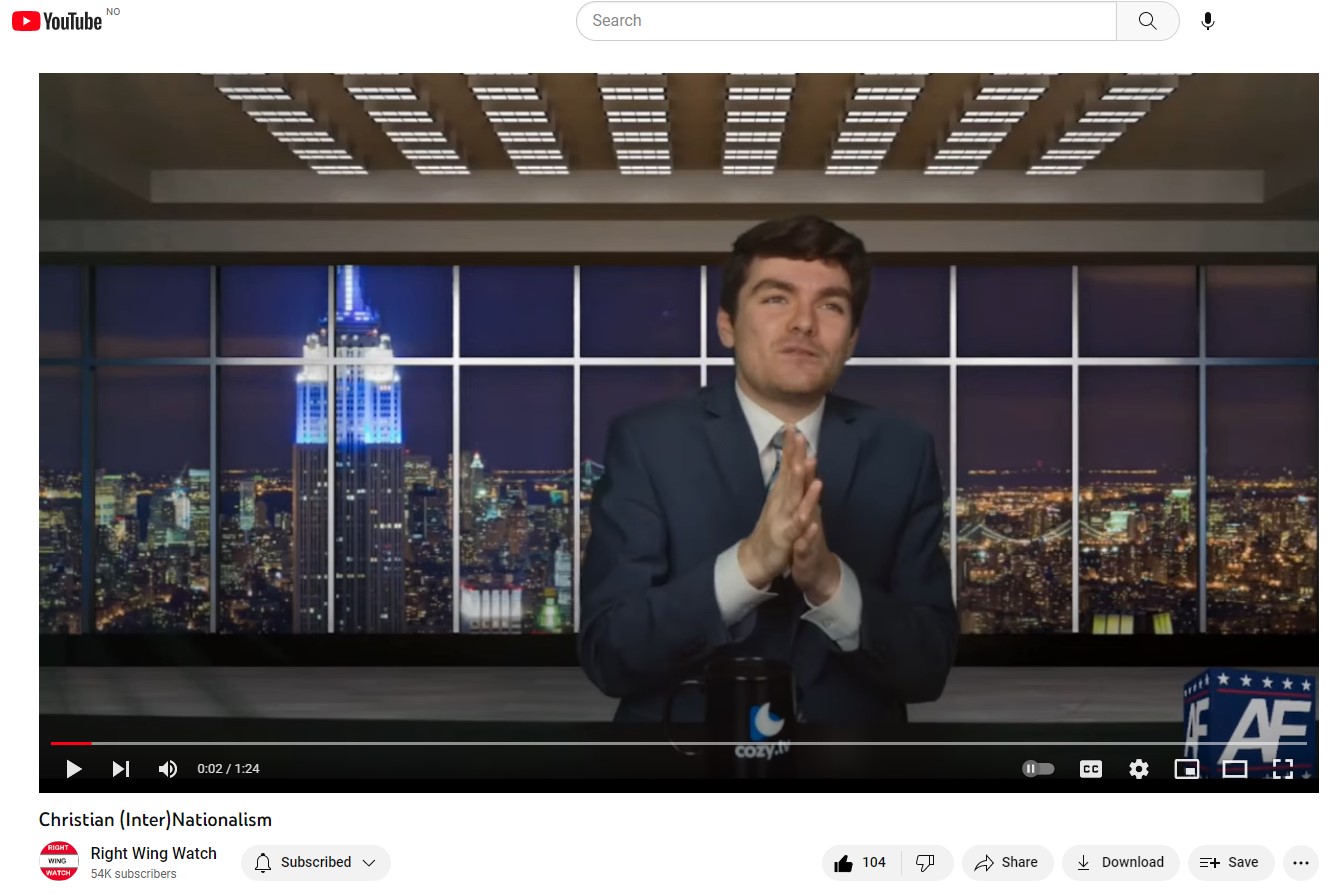Like the video with 104 likes
The height and width of the screenshot is (895, 1332).
(861, 862)
